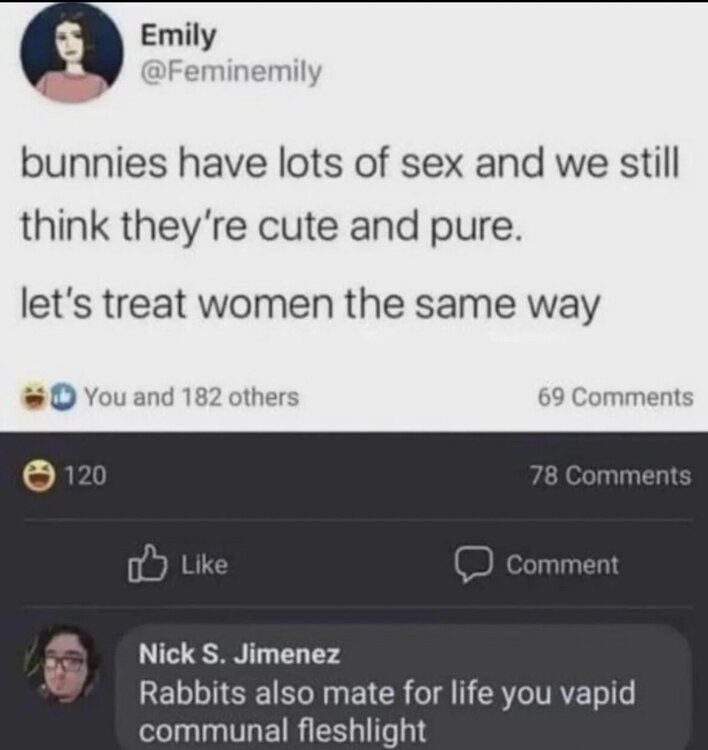Open the @Feminemily handle link

click(x=231, y=72)
